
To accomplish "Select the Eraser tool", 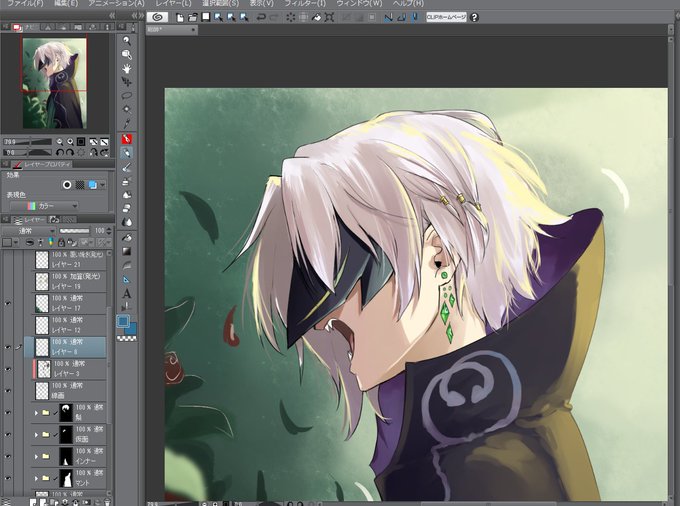I will [x=127, y=208].
